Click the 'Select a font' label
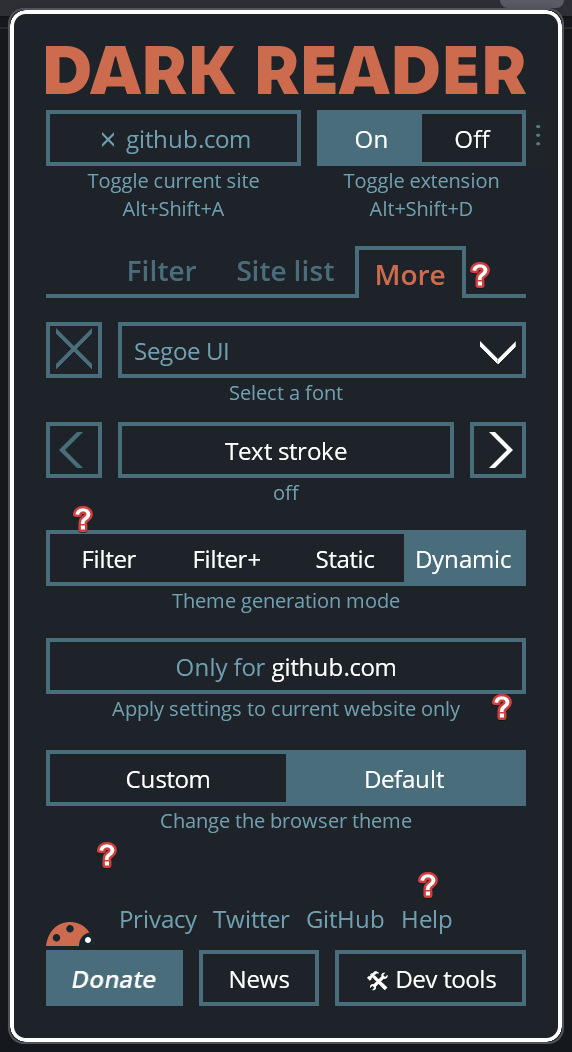The image size is (572, 1052). 286,392
